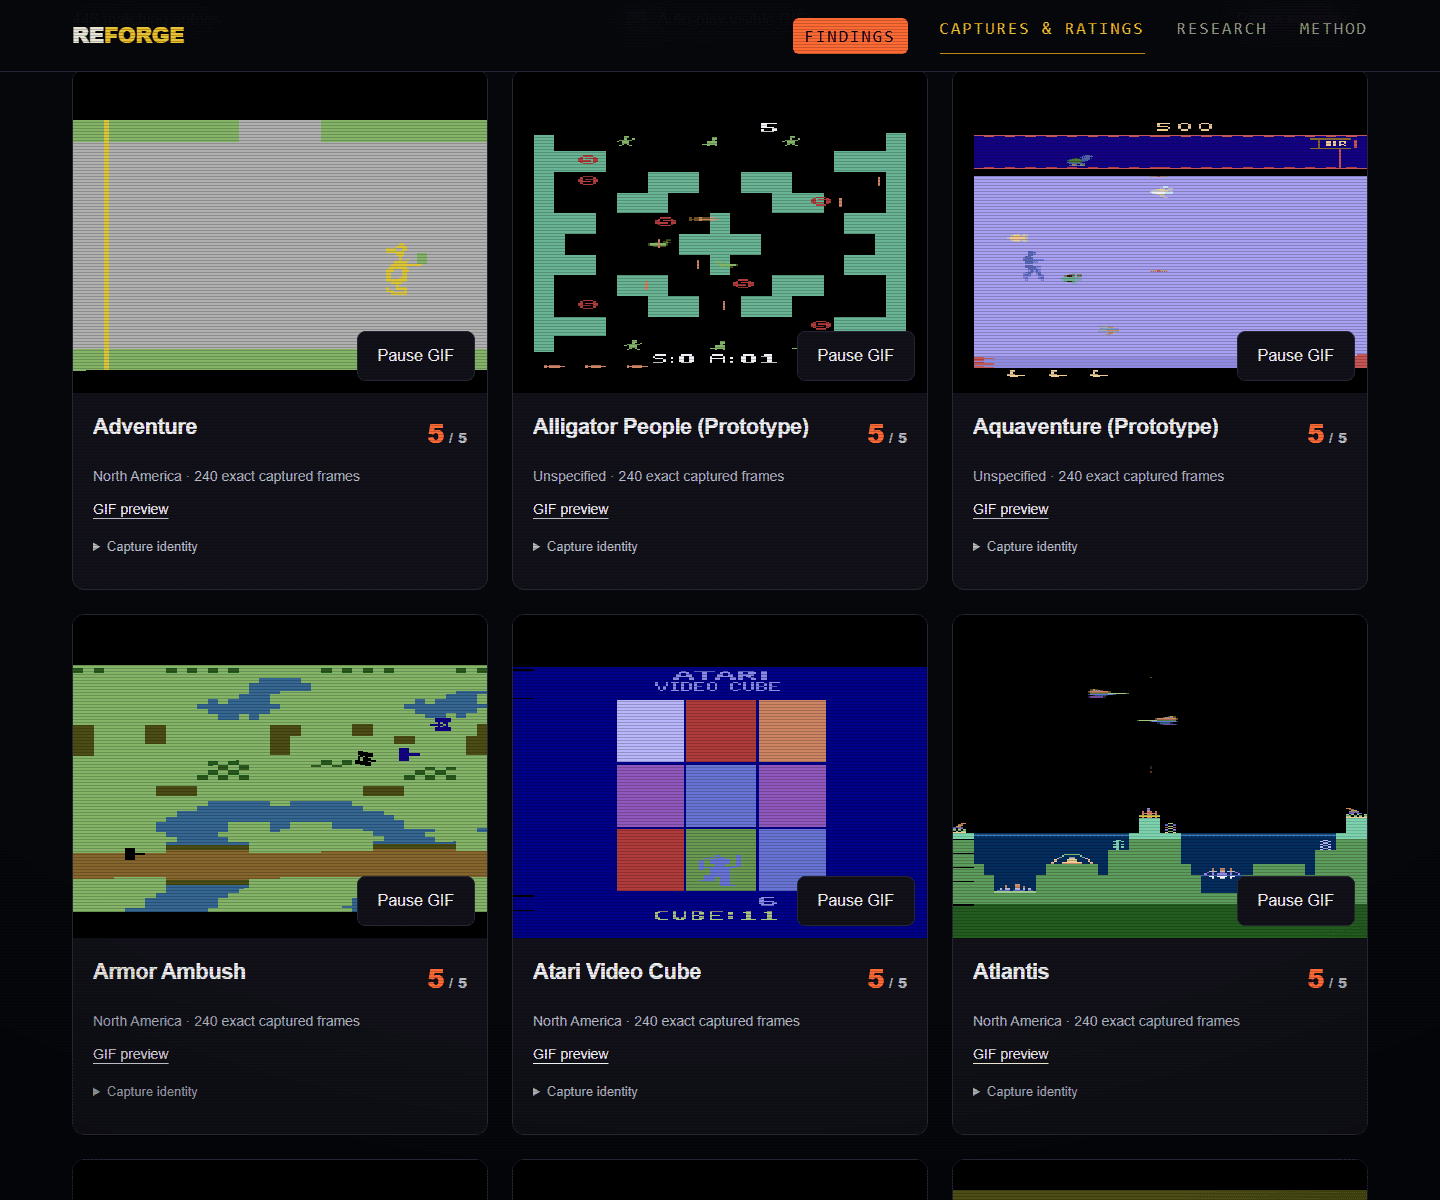Click Alligator People's Unspecified frames info

(659, 477)
